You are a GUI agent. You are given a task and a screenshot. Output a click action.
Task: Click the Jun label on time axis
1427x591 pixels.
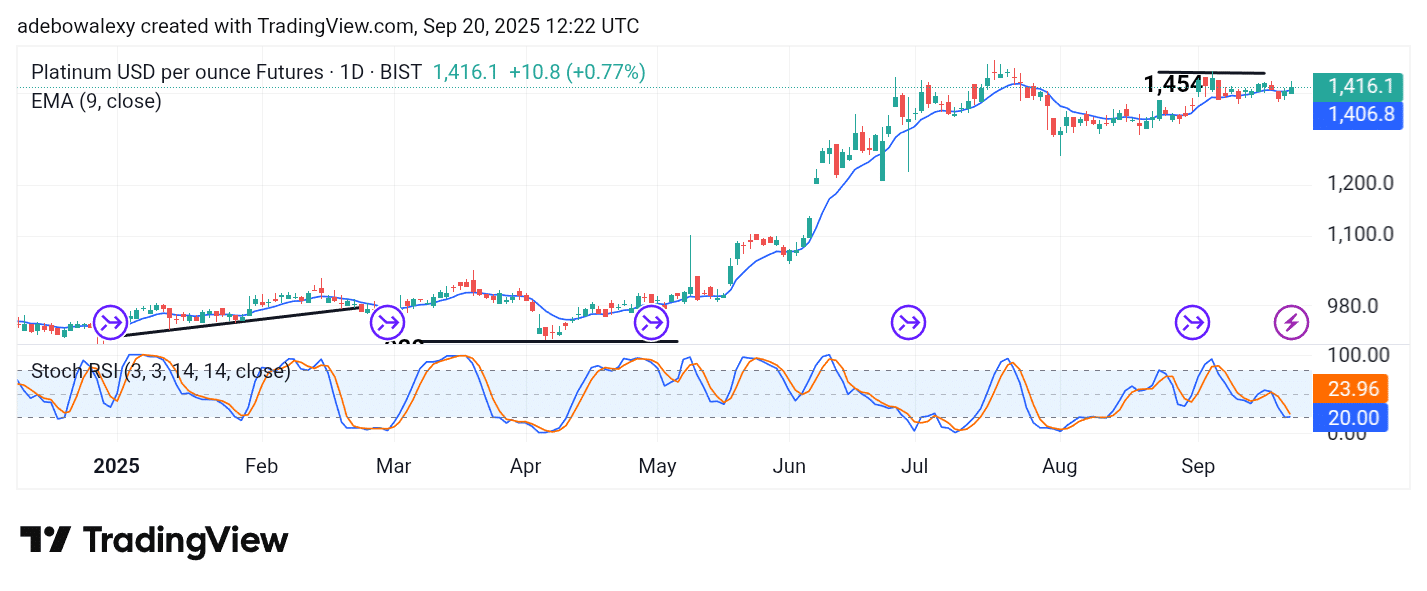tap(790, 467)
